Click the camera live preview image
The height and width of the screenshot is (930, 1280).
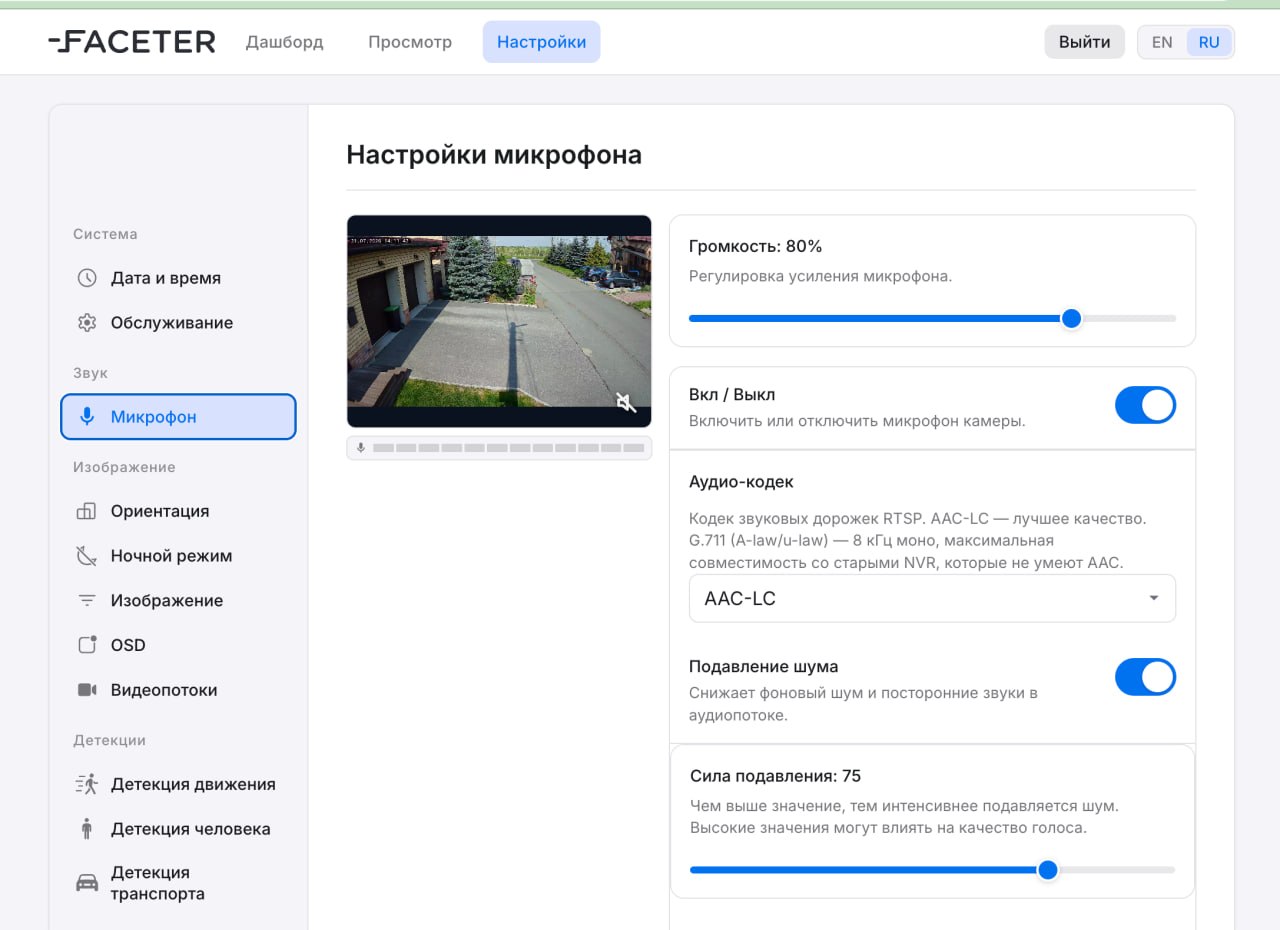click(x=499, y=322)
